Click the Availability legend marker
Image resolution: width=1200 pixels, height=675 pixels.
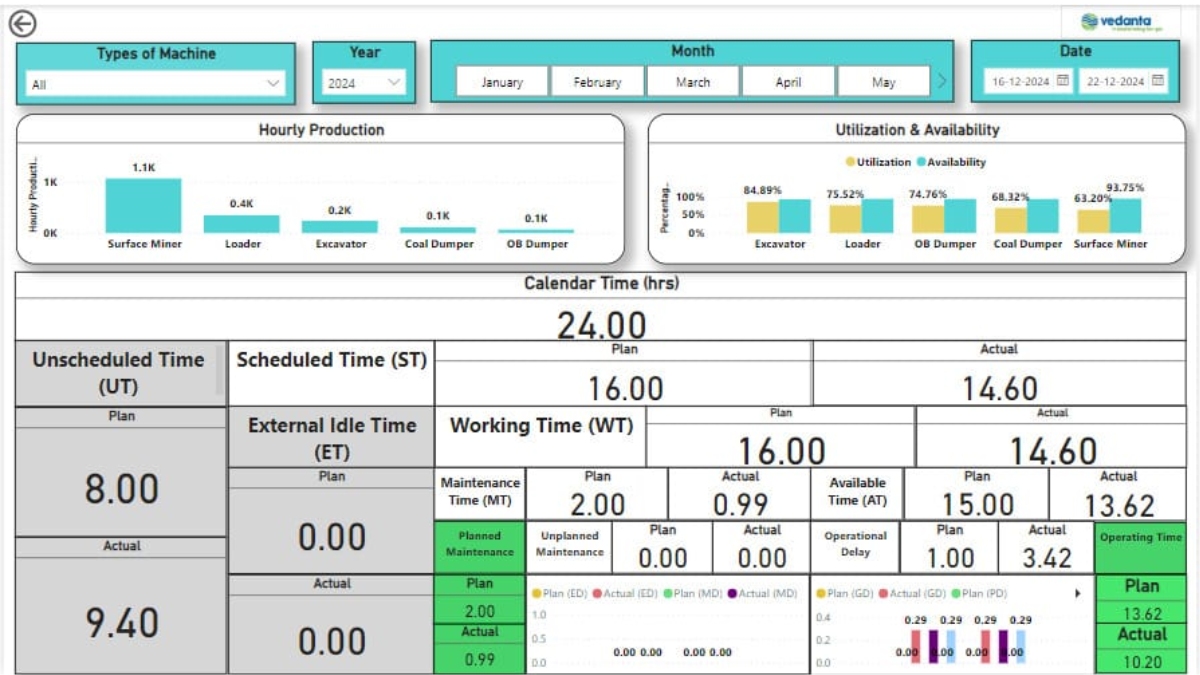[921, 162]
